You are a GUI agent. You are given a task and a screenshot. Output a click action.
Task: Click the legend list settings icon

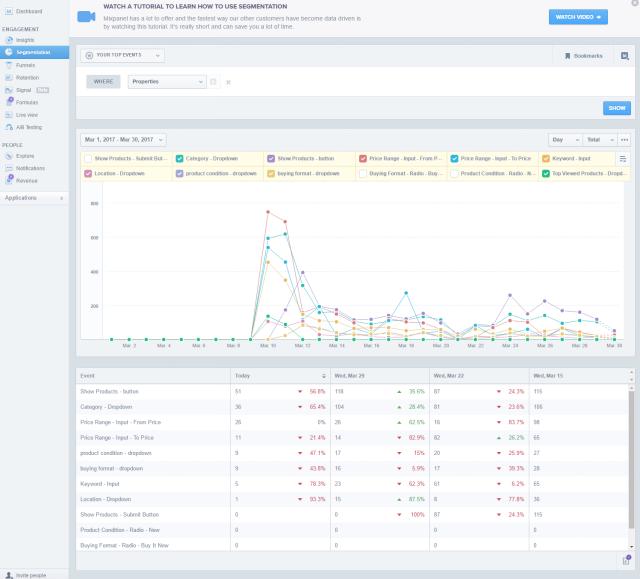pos(623,159)
